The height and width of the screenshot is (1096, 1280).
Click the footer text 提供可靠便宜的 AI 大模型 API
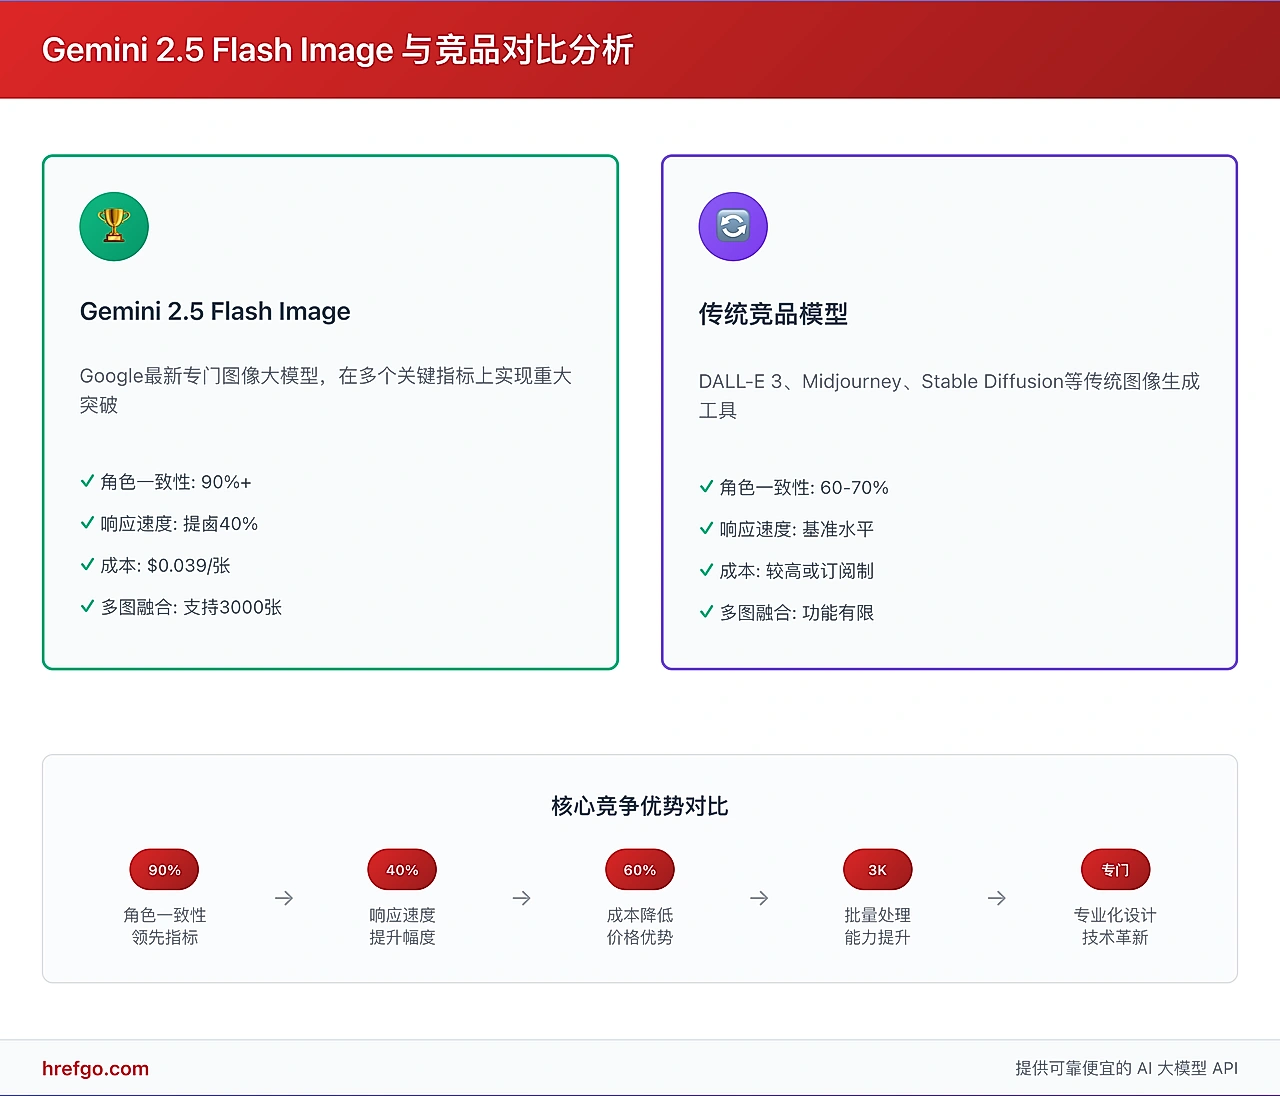pos(1127,1068)
